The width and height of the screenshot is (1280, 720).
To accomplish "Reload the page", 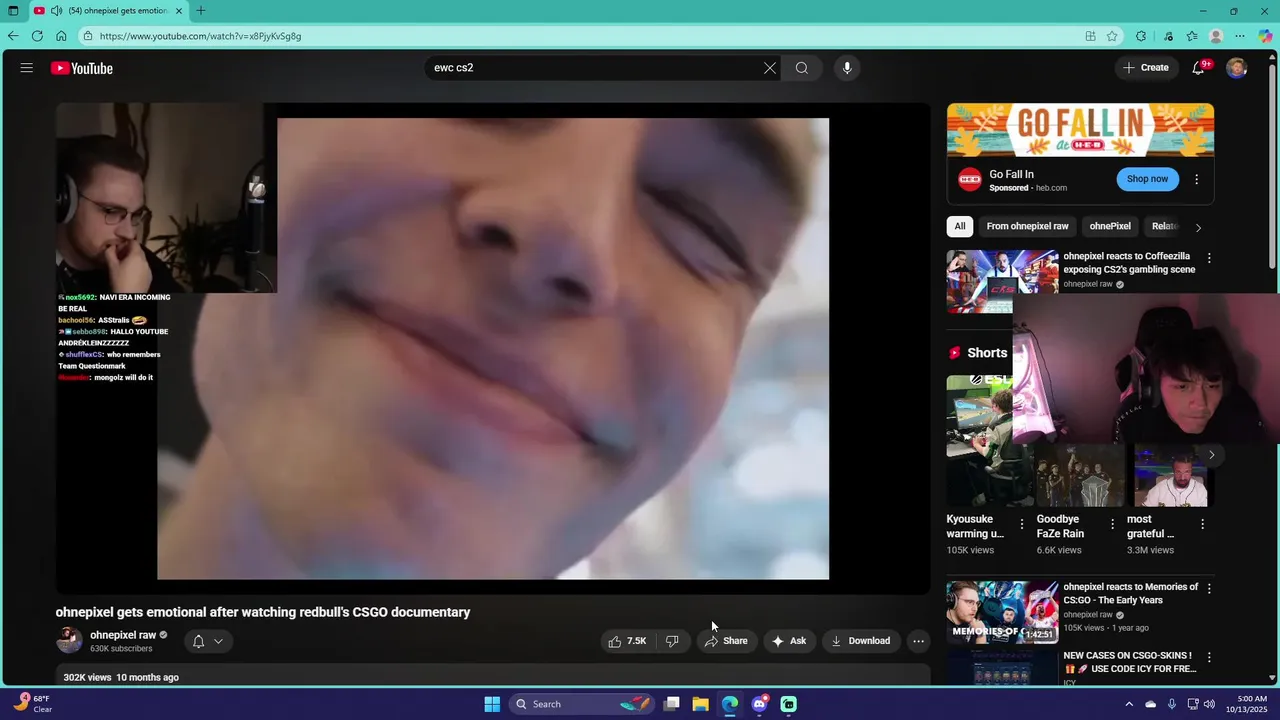I will tap(37, 36).
